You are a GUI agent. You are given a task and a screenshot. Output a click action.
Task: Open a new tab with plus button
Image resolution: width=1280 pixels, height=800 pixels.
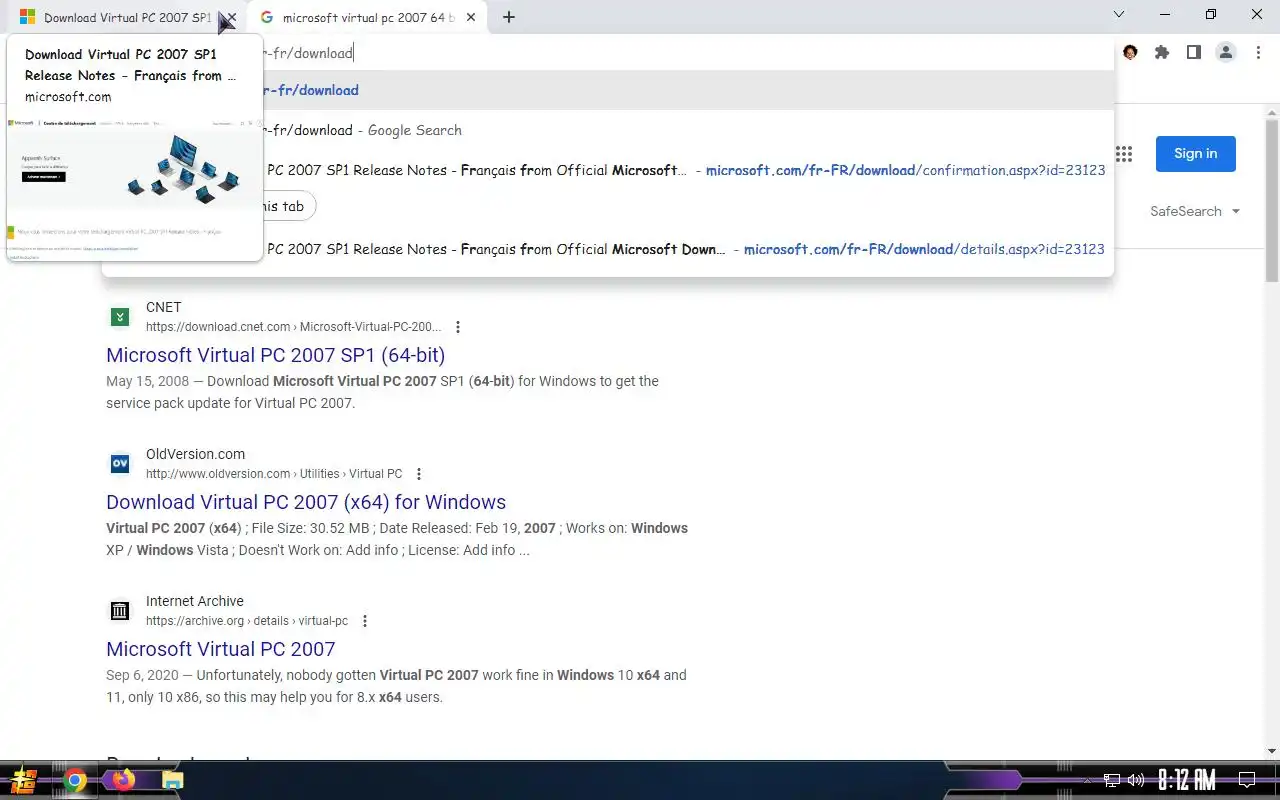point(509,17)
